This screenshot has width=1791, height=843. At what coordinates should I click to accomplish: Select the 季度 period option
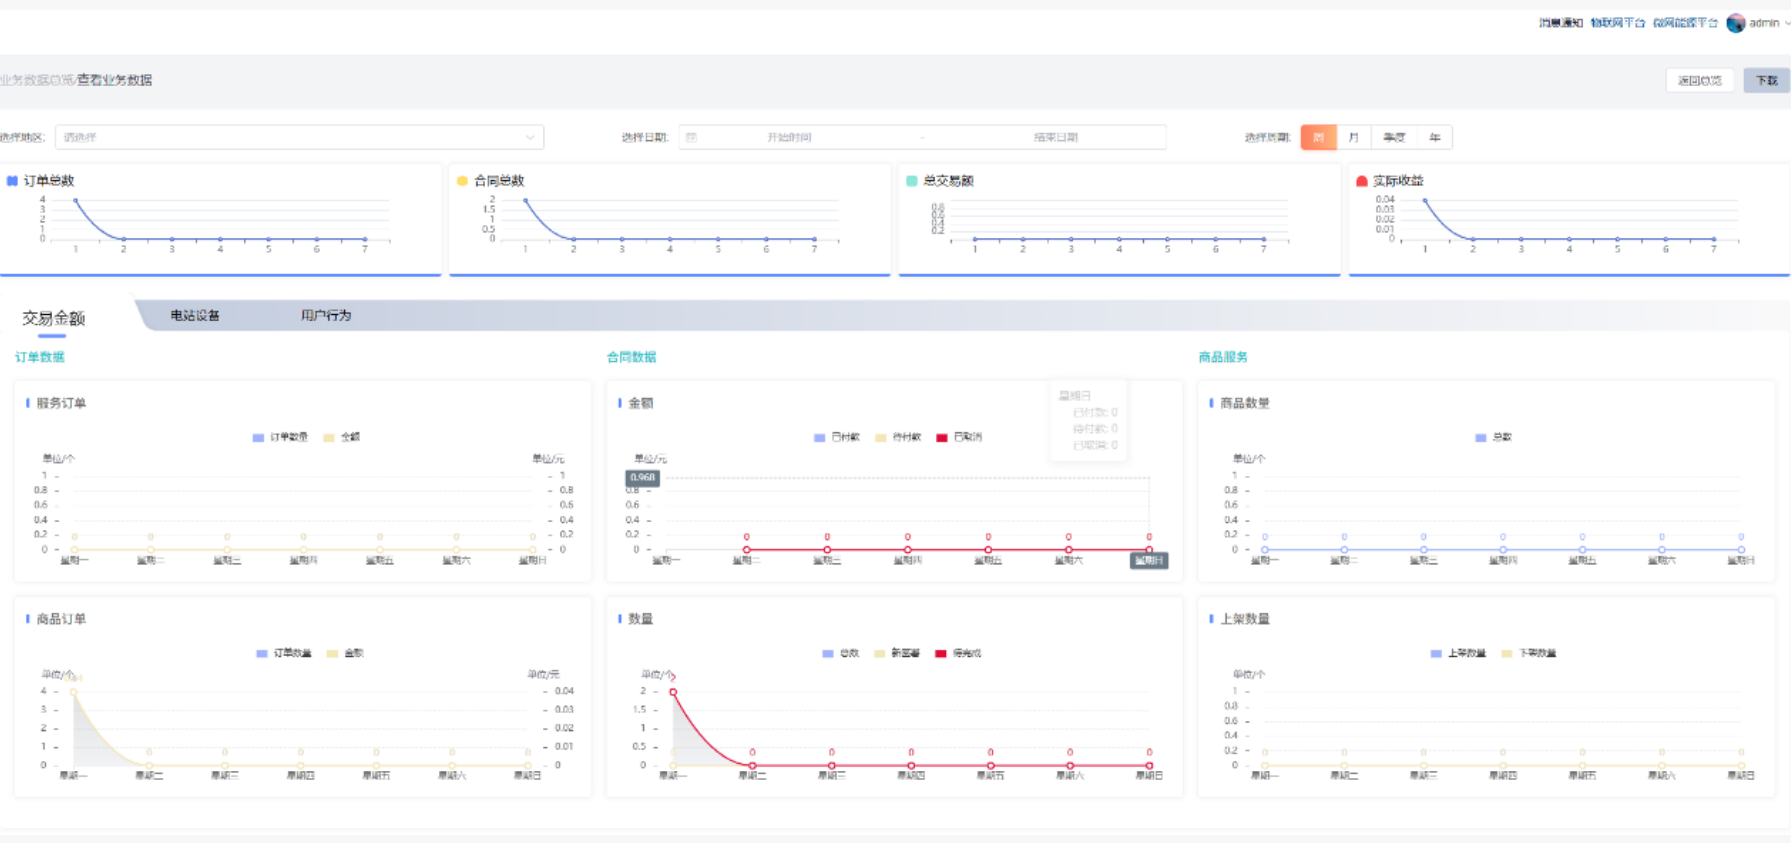tap(1394, 137)
